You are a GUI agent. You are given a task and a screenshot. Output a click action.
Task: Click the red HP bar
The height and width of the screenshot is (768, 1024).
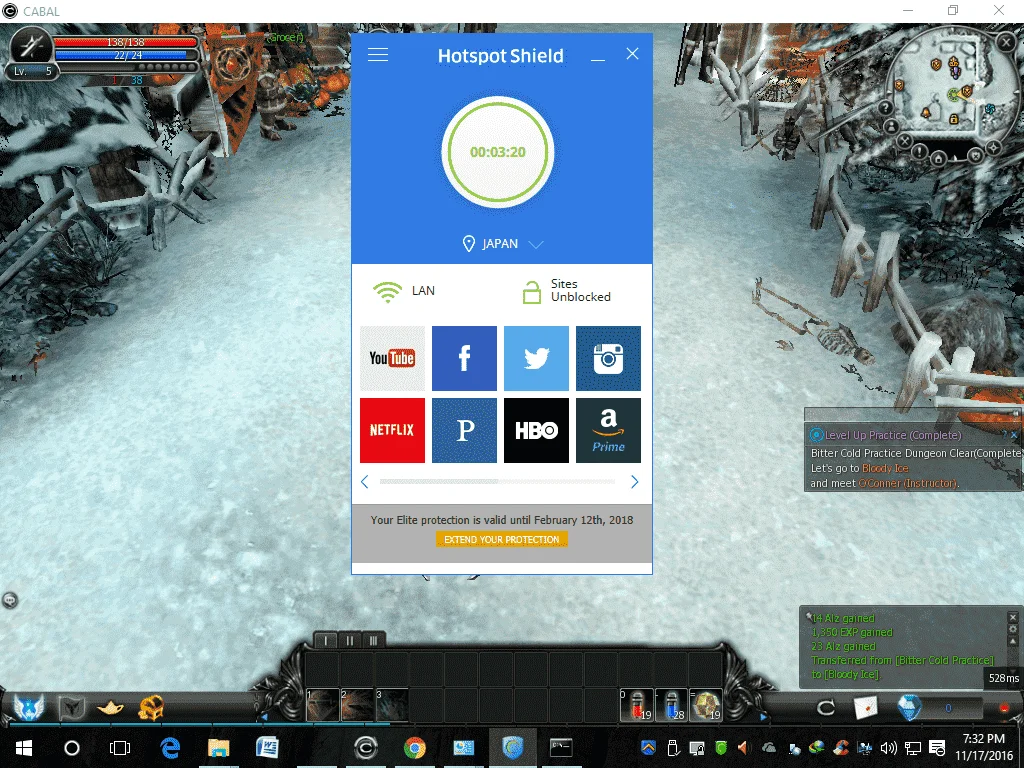125,42
